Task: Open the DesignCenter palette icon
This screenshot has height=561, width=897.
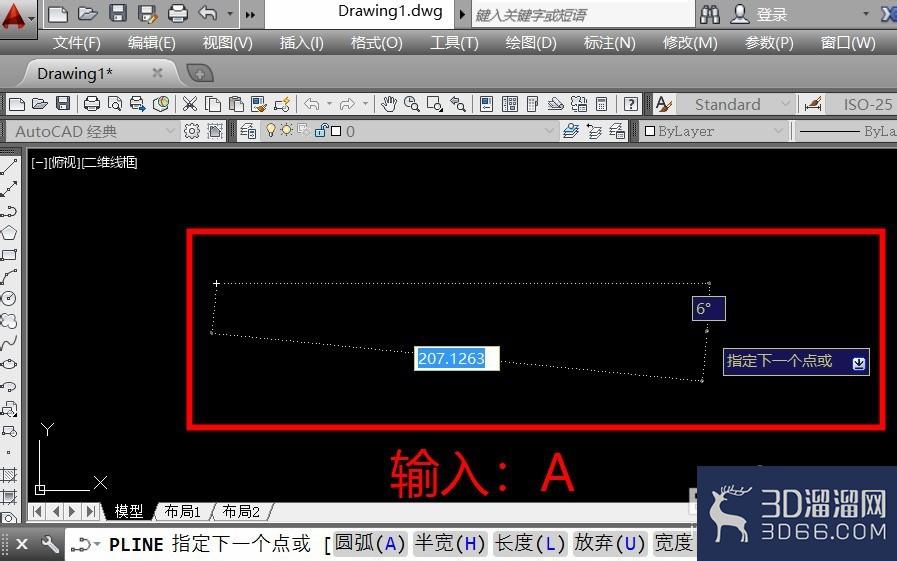Action: [x=510, y=104]
